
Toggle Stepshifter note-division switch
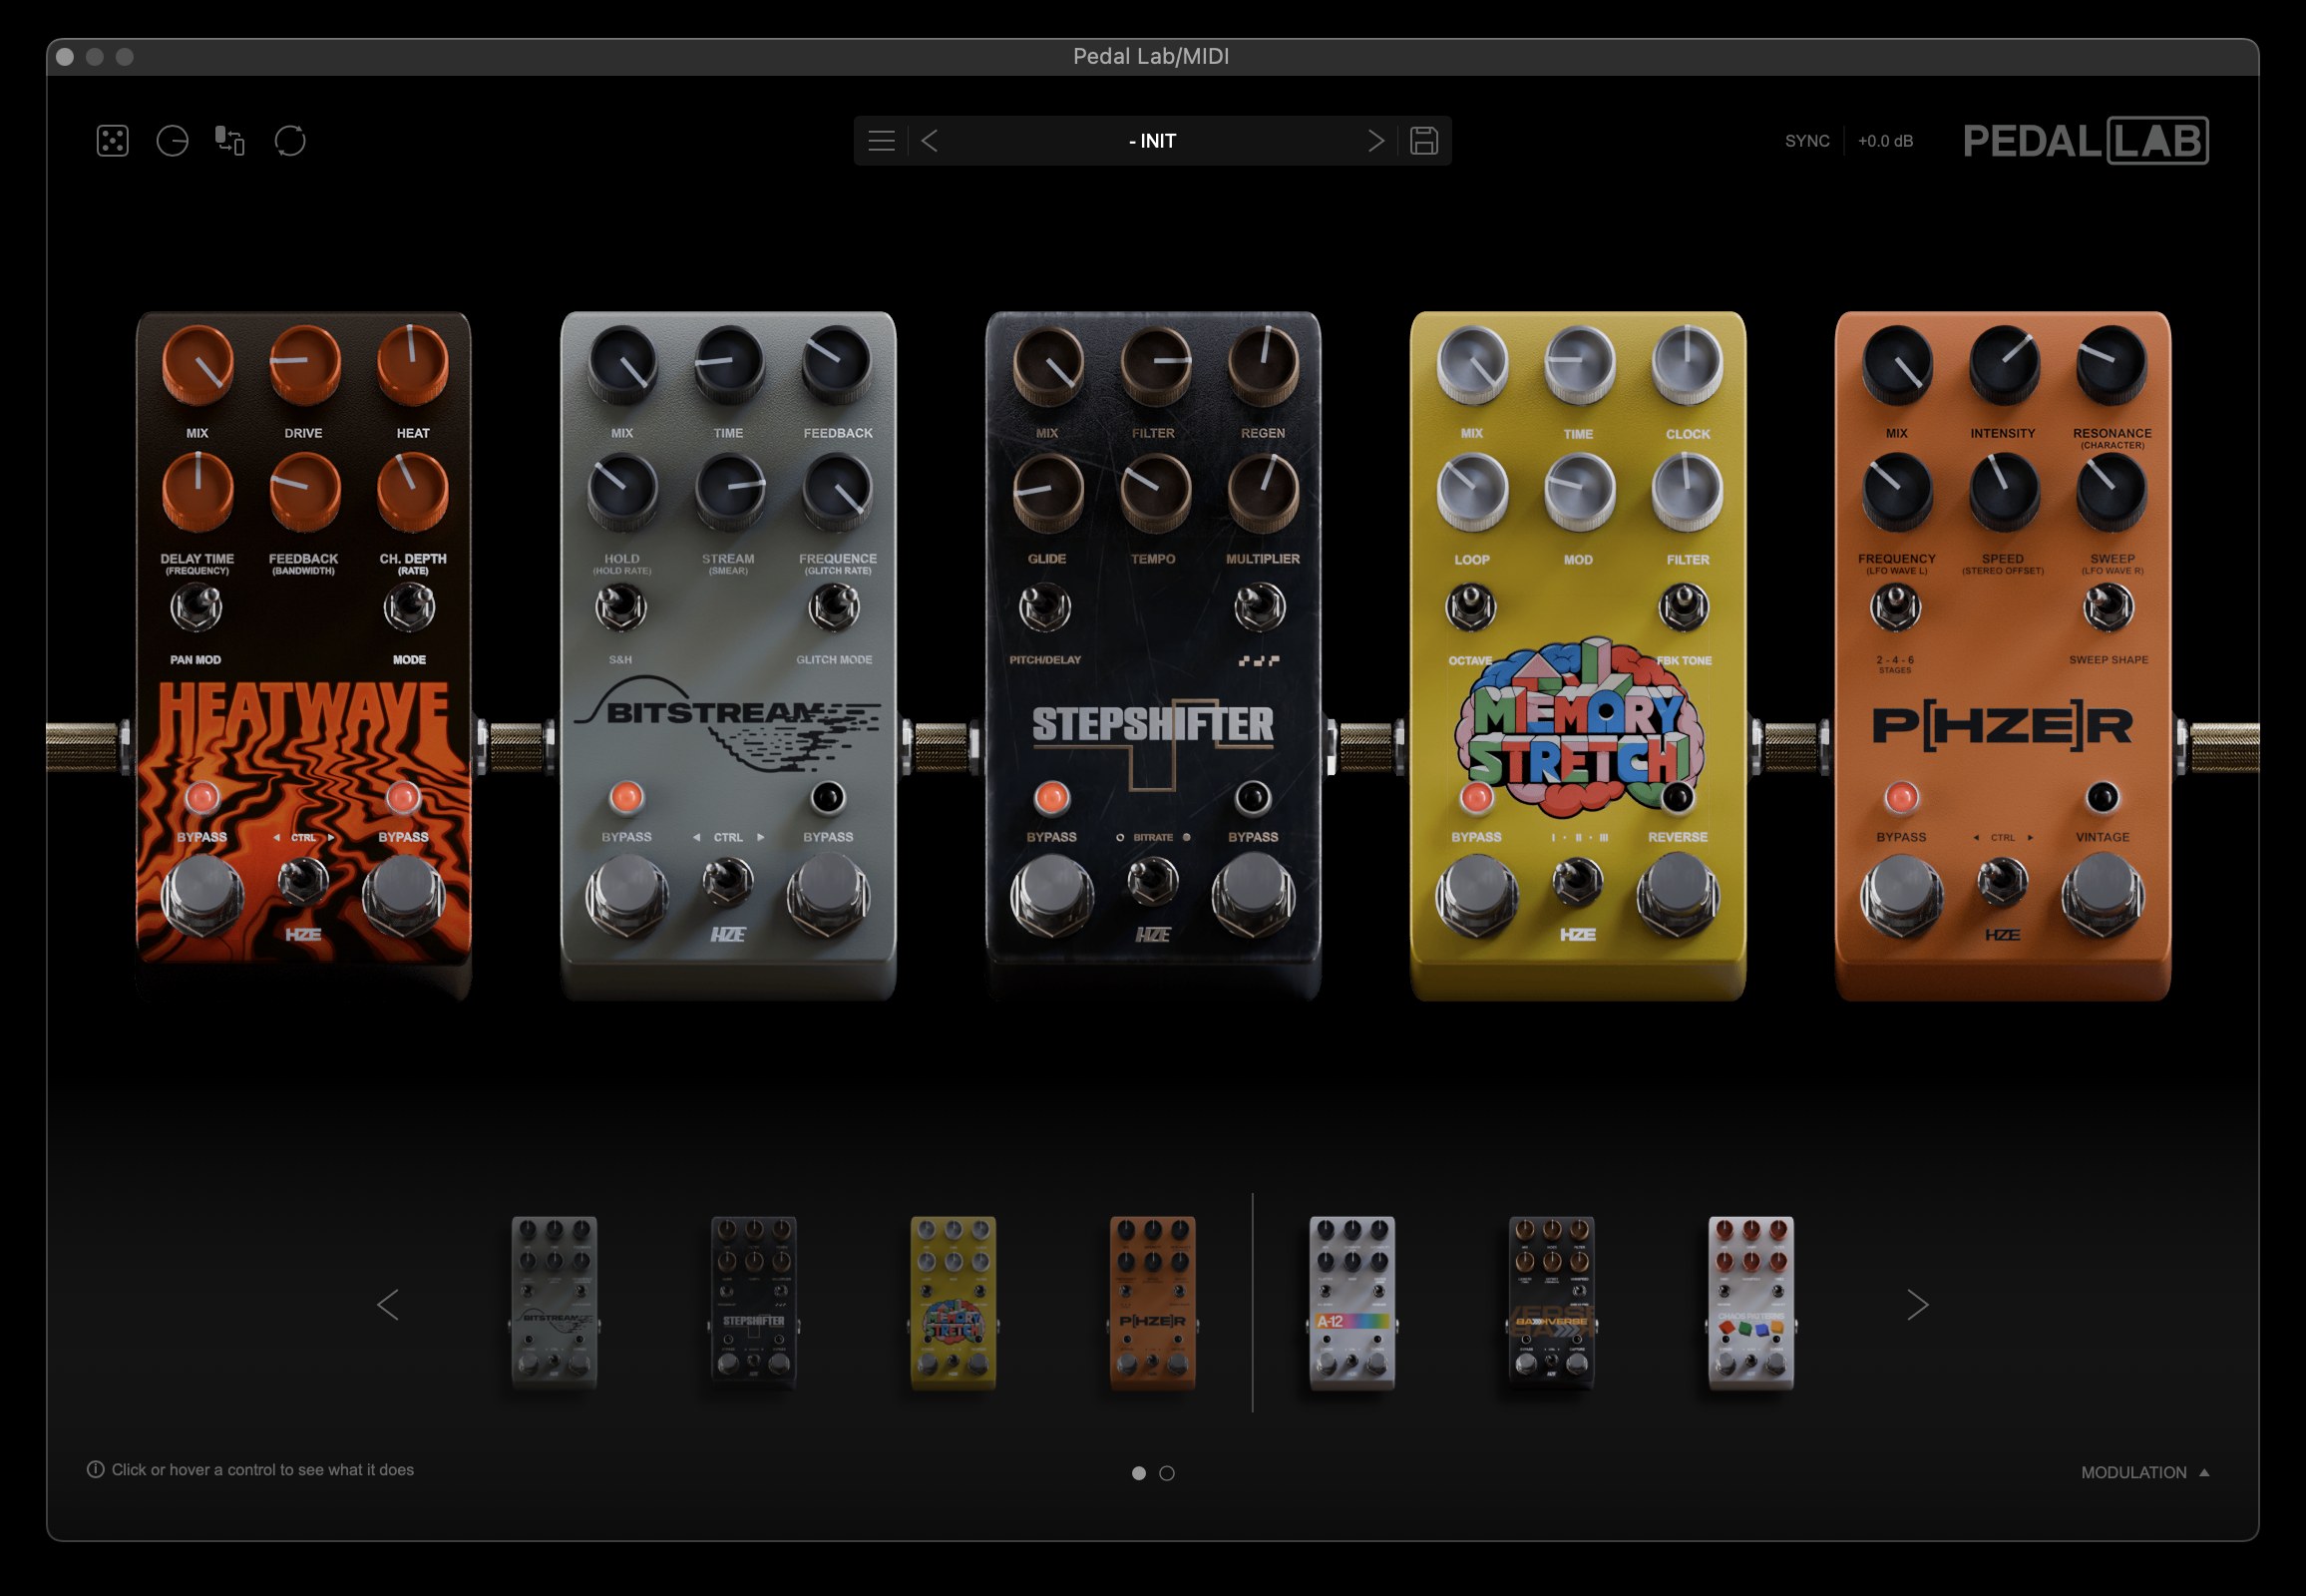[1259, 606]
